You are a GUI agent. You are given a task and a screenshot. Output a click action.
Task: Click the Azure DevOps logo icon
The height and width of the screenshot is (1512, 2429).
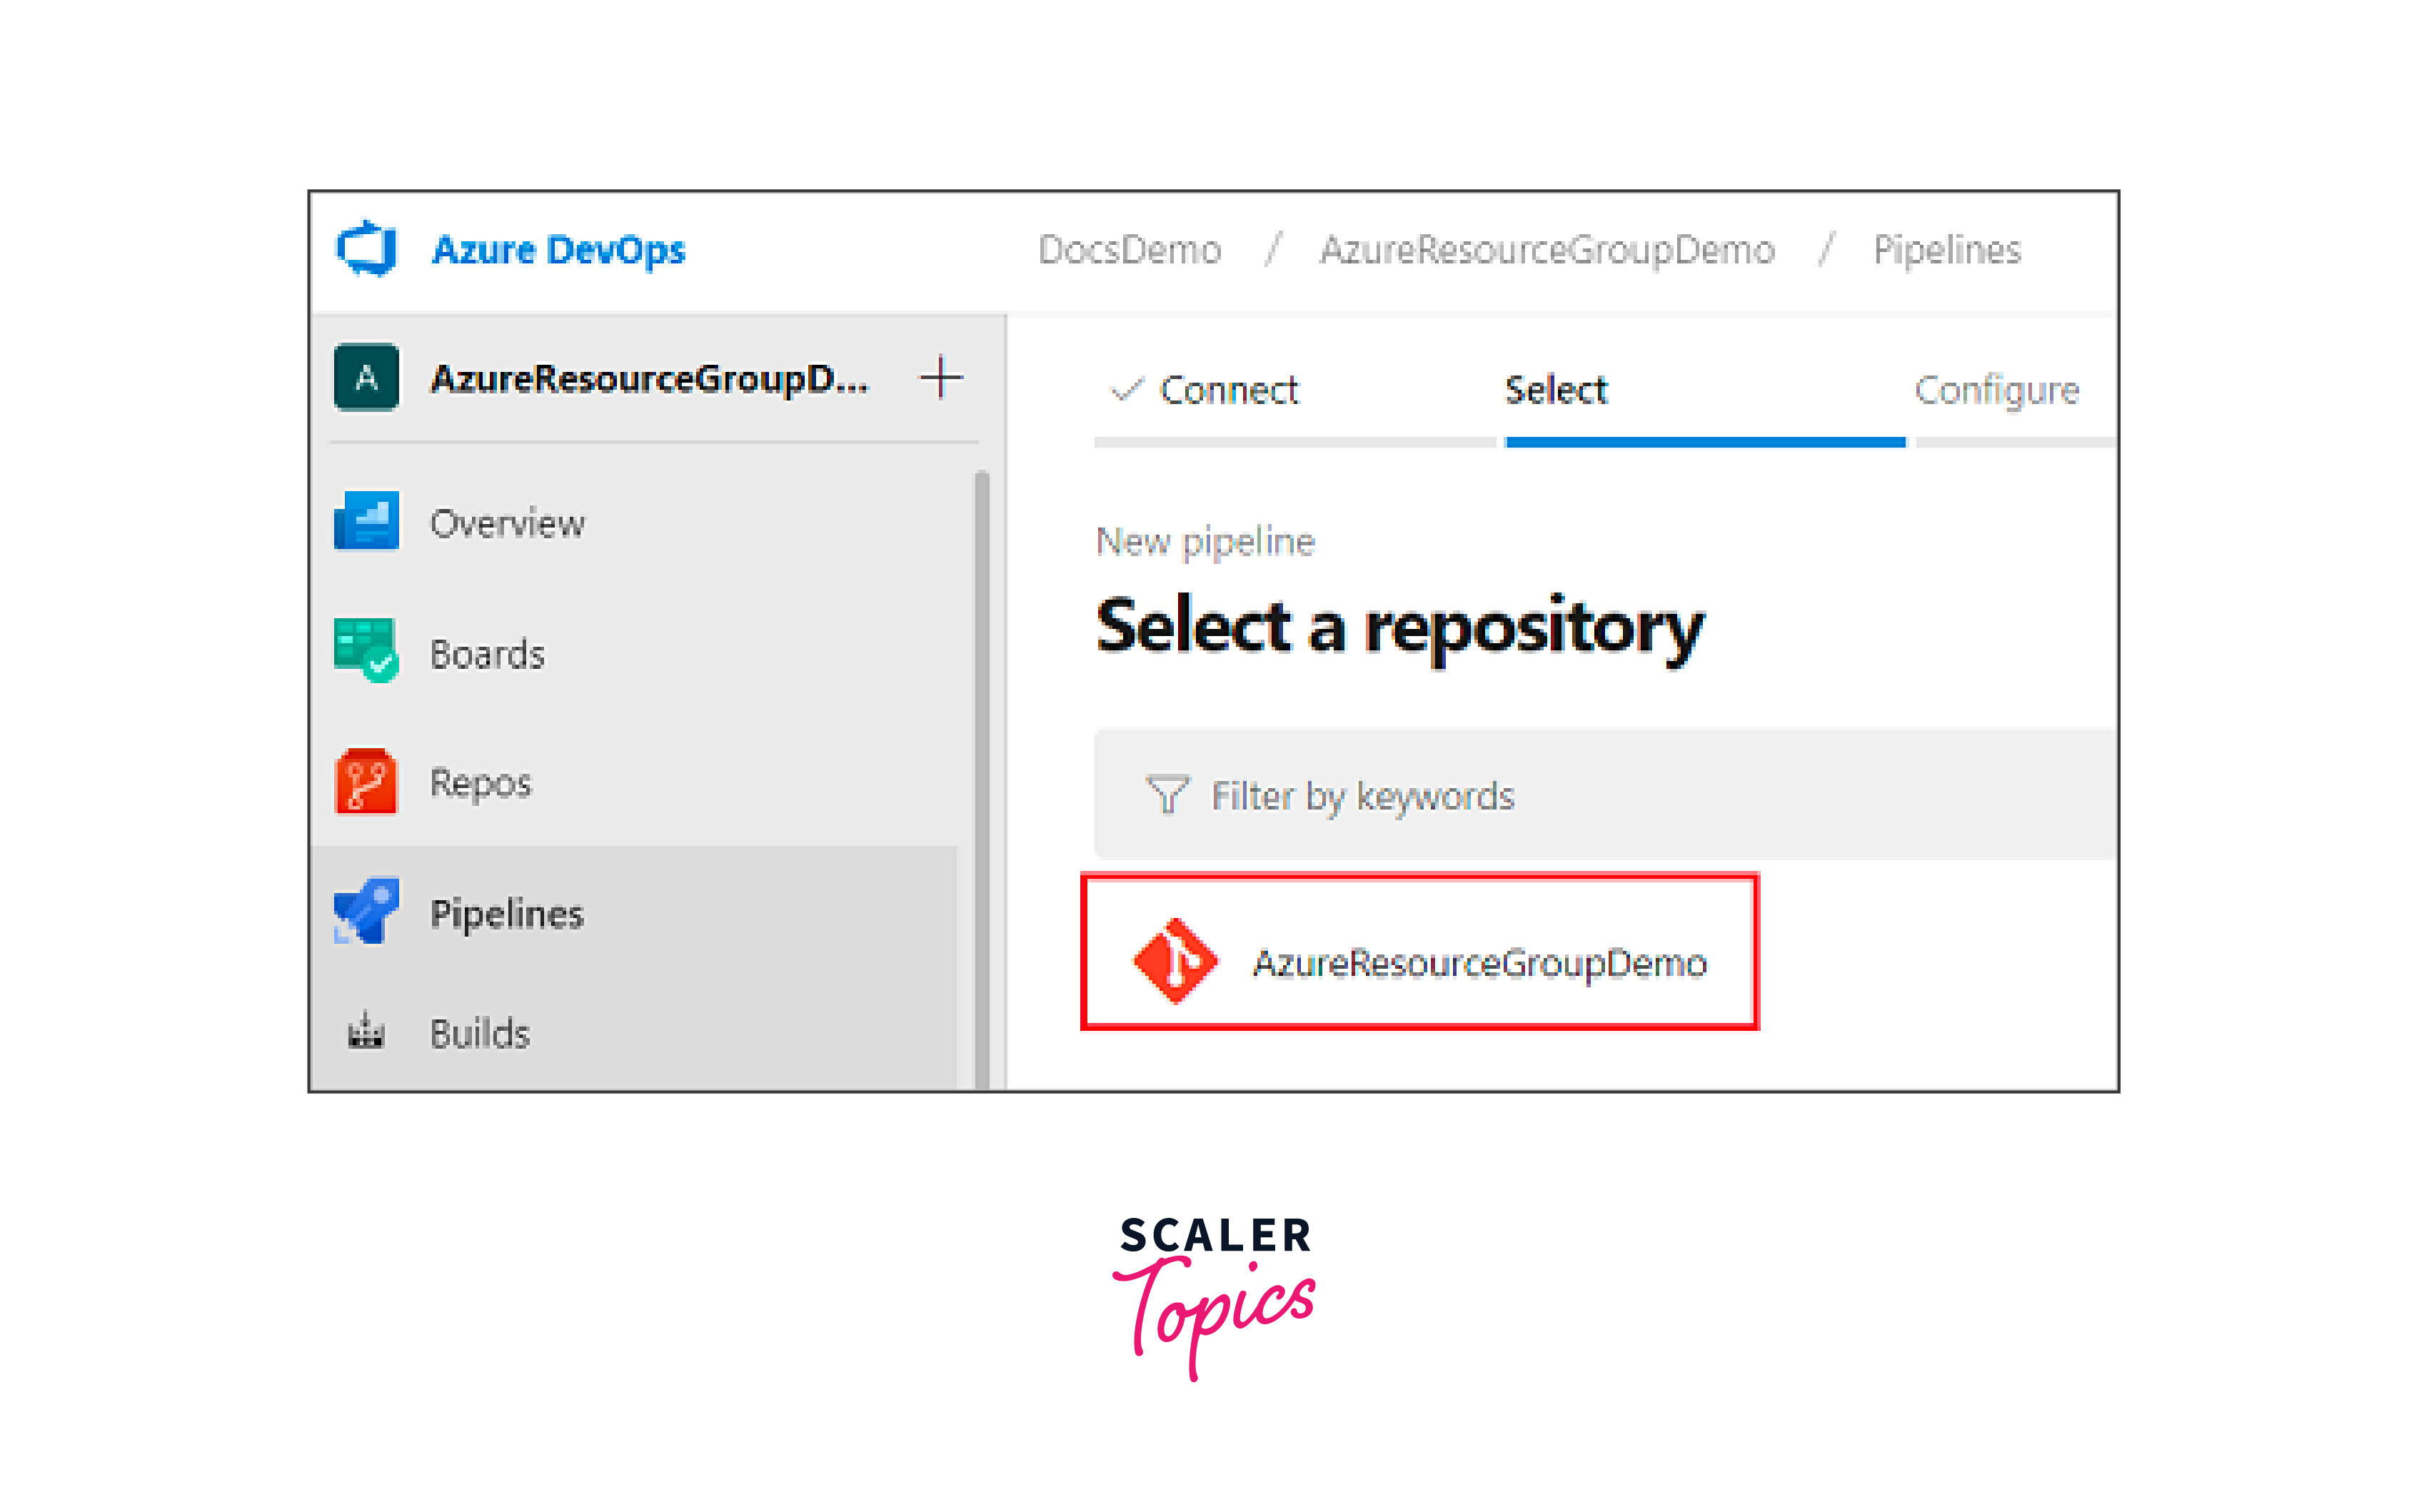366,248
